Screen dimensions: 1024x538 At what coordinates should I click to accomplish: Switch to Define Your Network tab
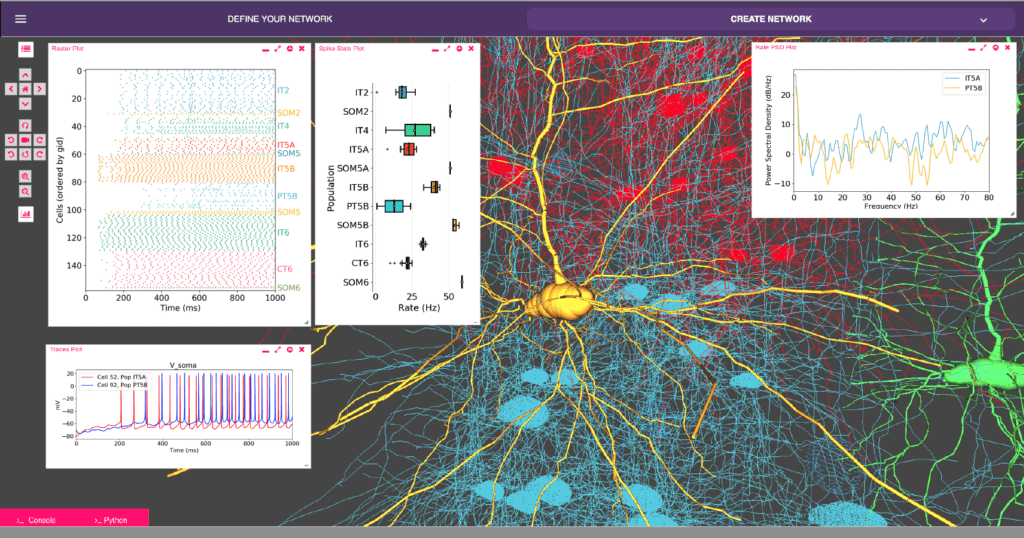coord(280,19)
